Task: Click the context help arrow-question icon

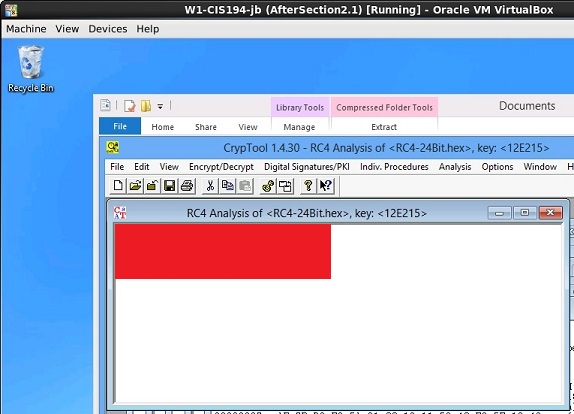Action: [326, 186]
